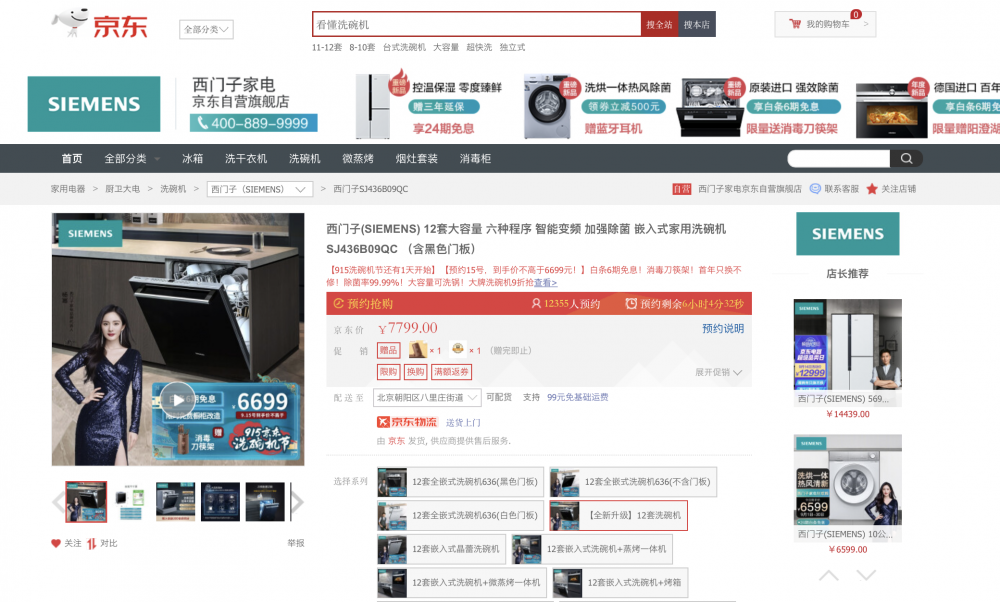1000x602 pixels.
Task: Expand the 西门子 (SIEMENS) breadcrumb dropdown
Action: 260,189
